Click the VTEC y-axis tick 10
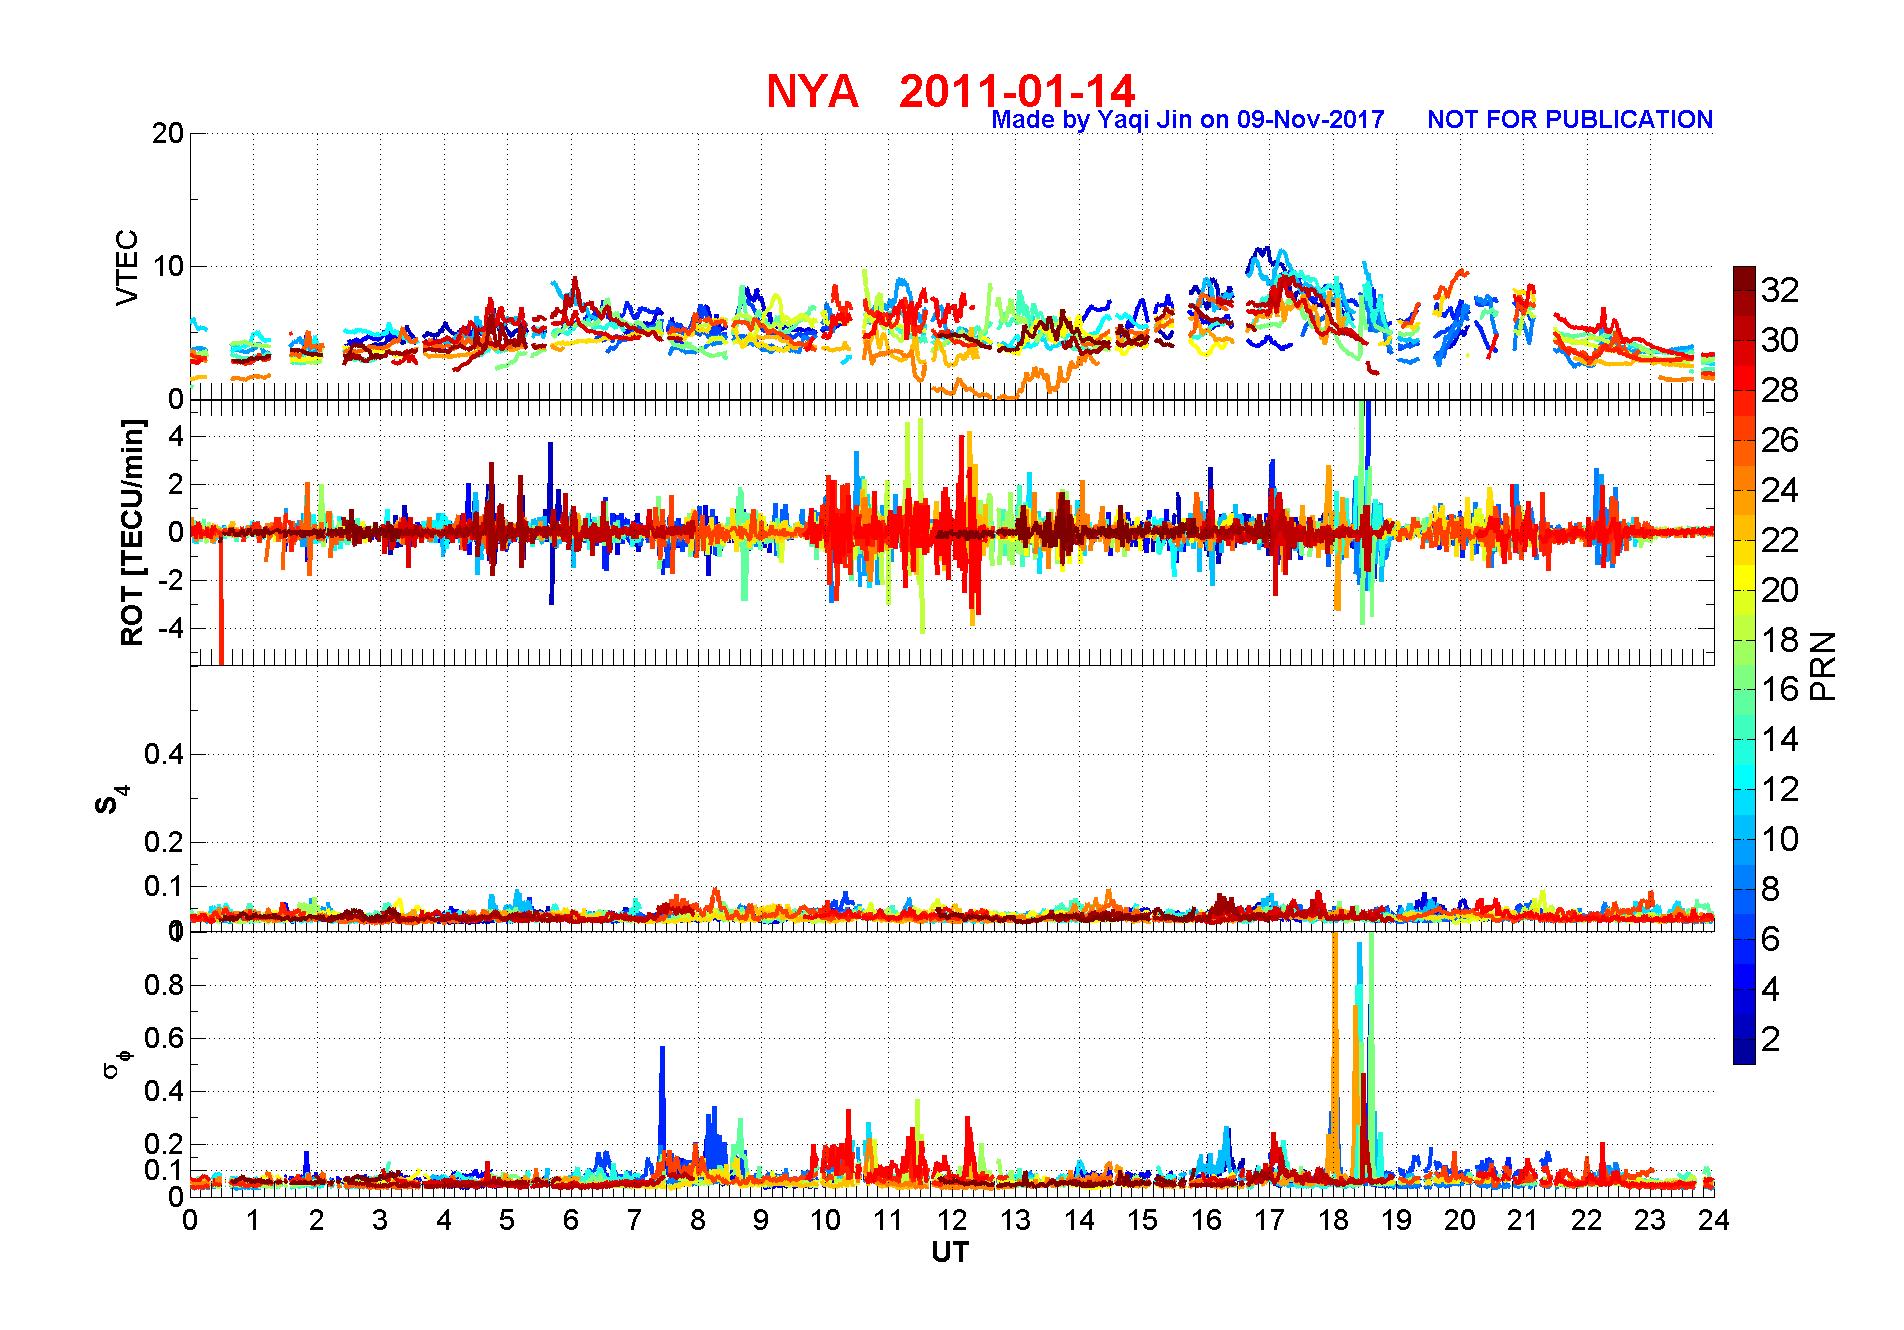Viewport: 1904px width, 1330px height. point(168,266)
